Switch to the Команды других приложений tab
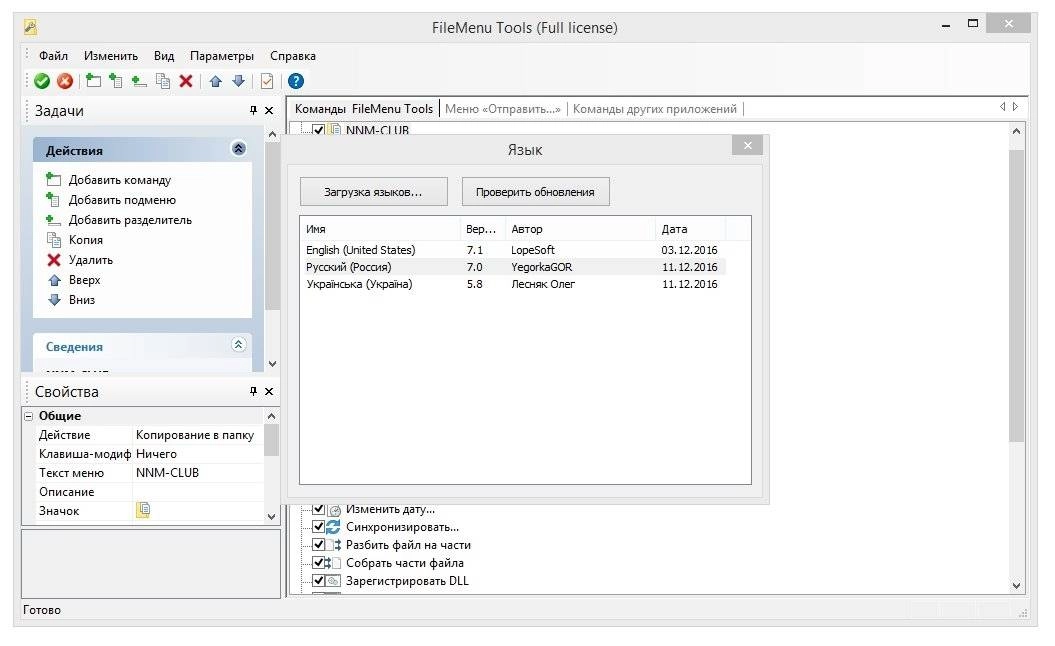Viewport: 1055px width, 646px height. pos(655,109)
